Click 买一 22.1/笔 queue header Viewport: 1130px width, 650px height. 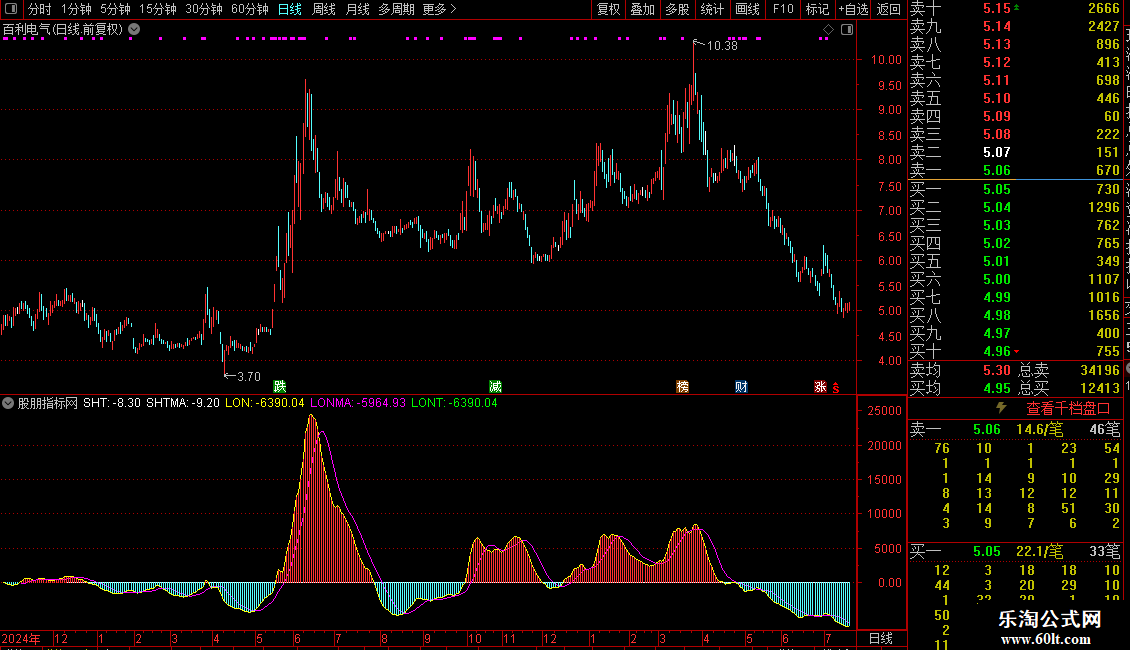(x=1015, y=551)
